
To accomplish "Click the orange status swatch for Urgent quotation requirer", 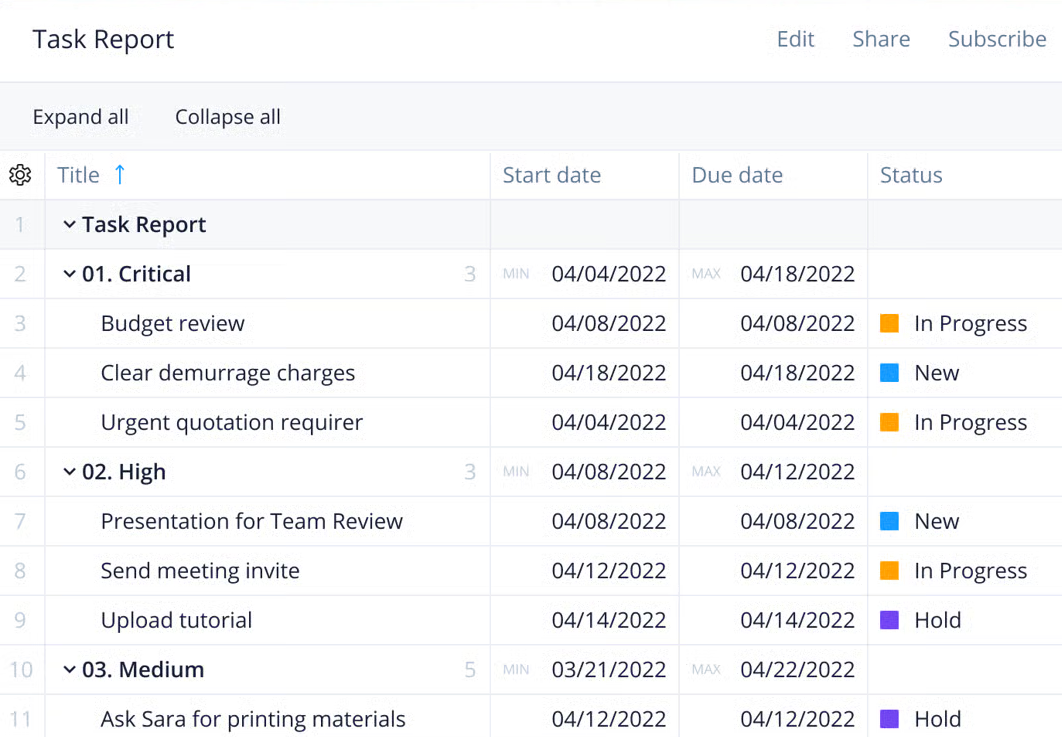I will [x=889, y=422].
